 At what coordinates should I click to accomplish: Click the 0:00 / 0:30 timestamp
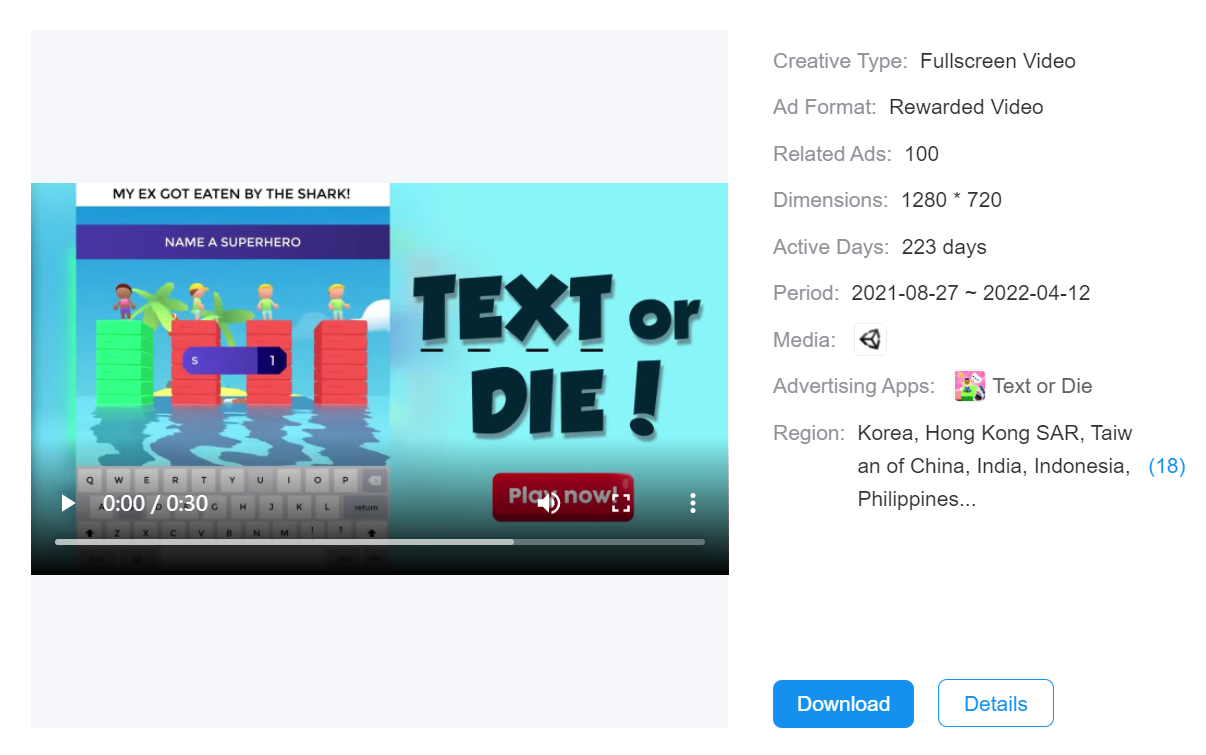coord(155,503)
